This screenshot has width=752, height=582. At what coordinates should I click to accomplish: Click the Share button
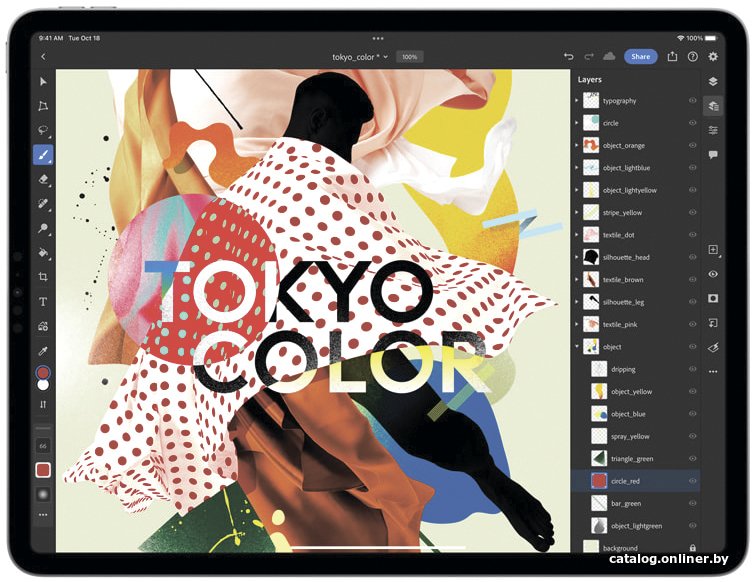pyautogui.click(x=640, y=57)
